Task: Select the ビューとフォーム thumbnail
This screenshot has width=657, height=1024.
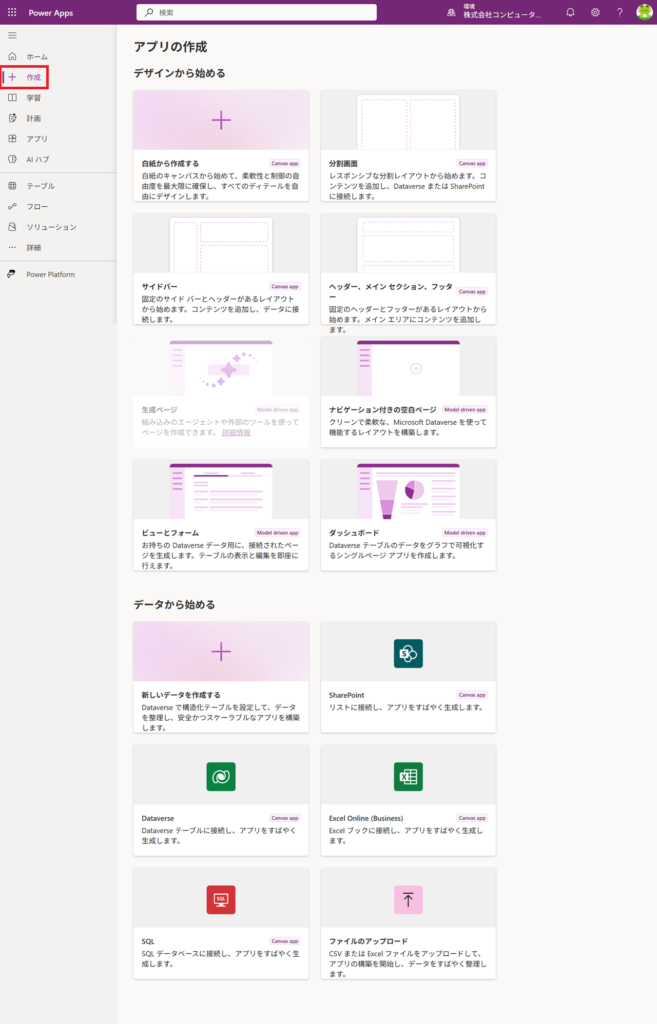Action: tap(221, 490)
